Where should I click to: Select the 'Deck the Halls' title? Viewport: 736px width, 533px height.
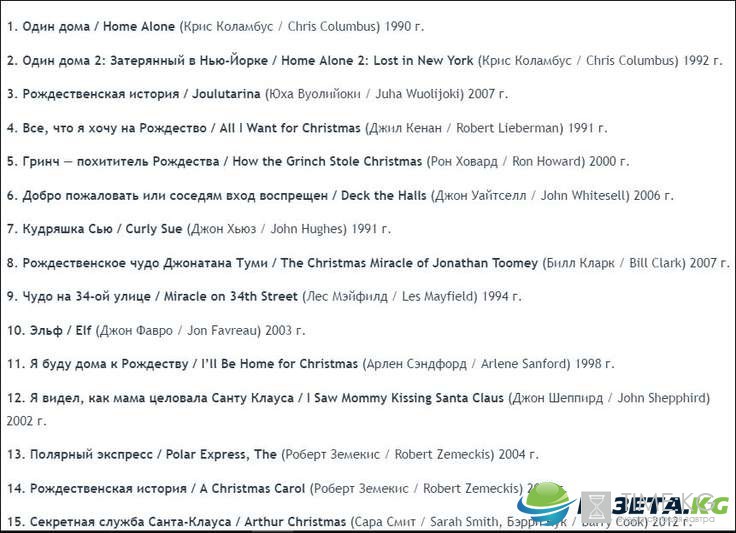[x=383, y=195]
